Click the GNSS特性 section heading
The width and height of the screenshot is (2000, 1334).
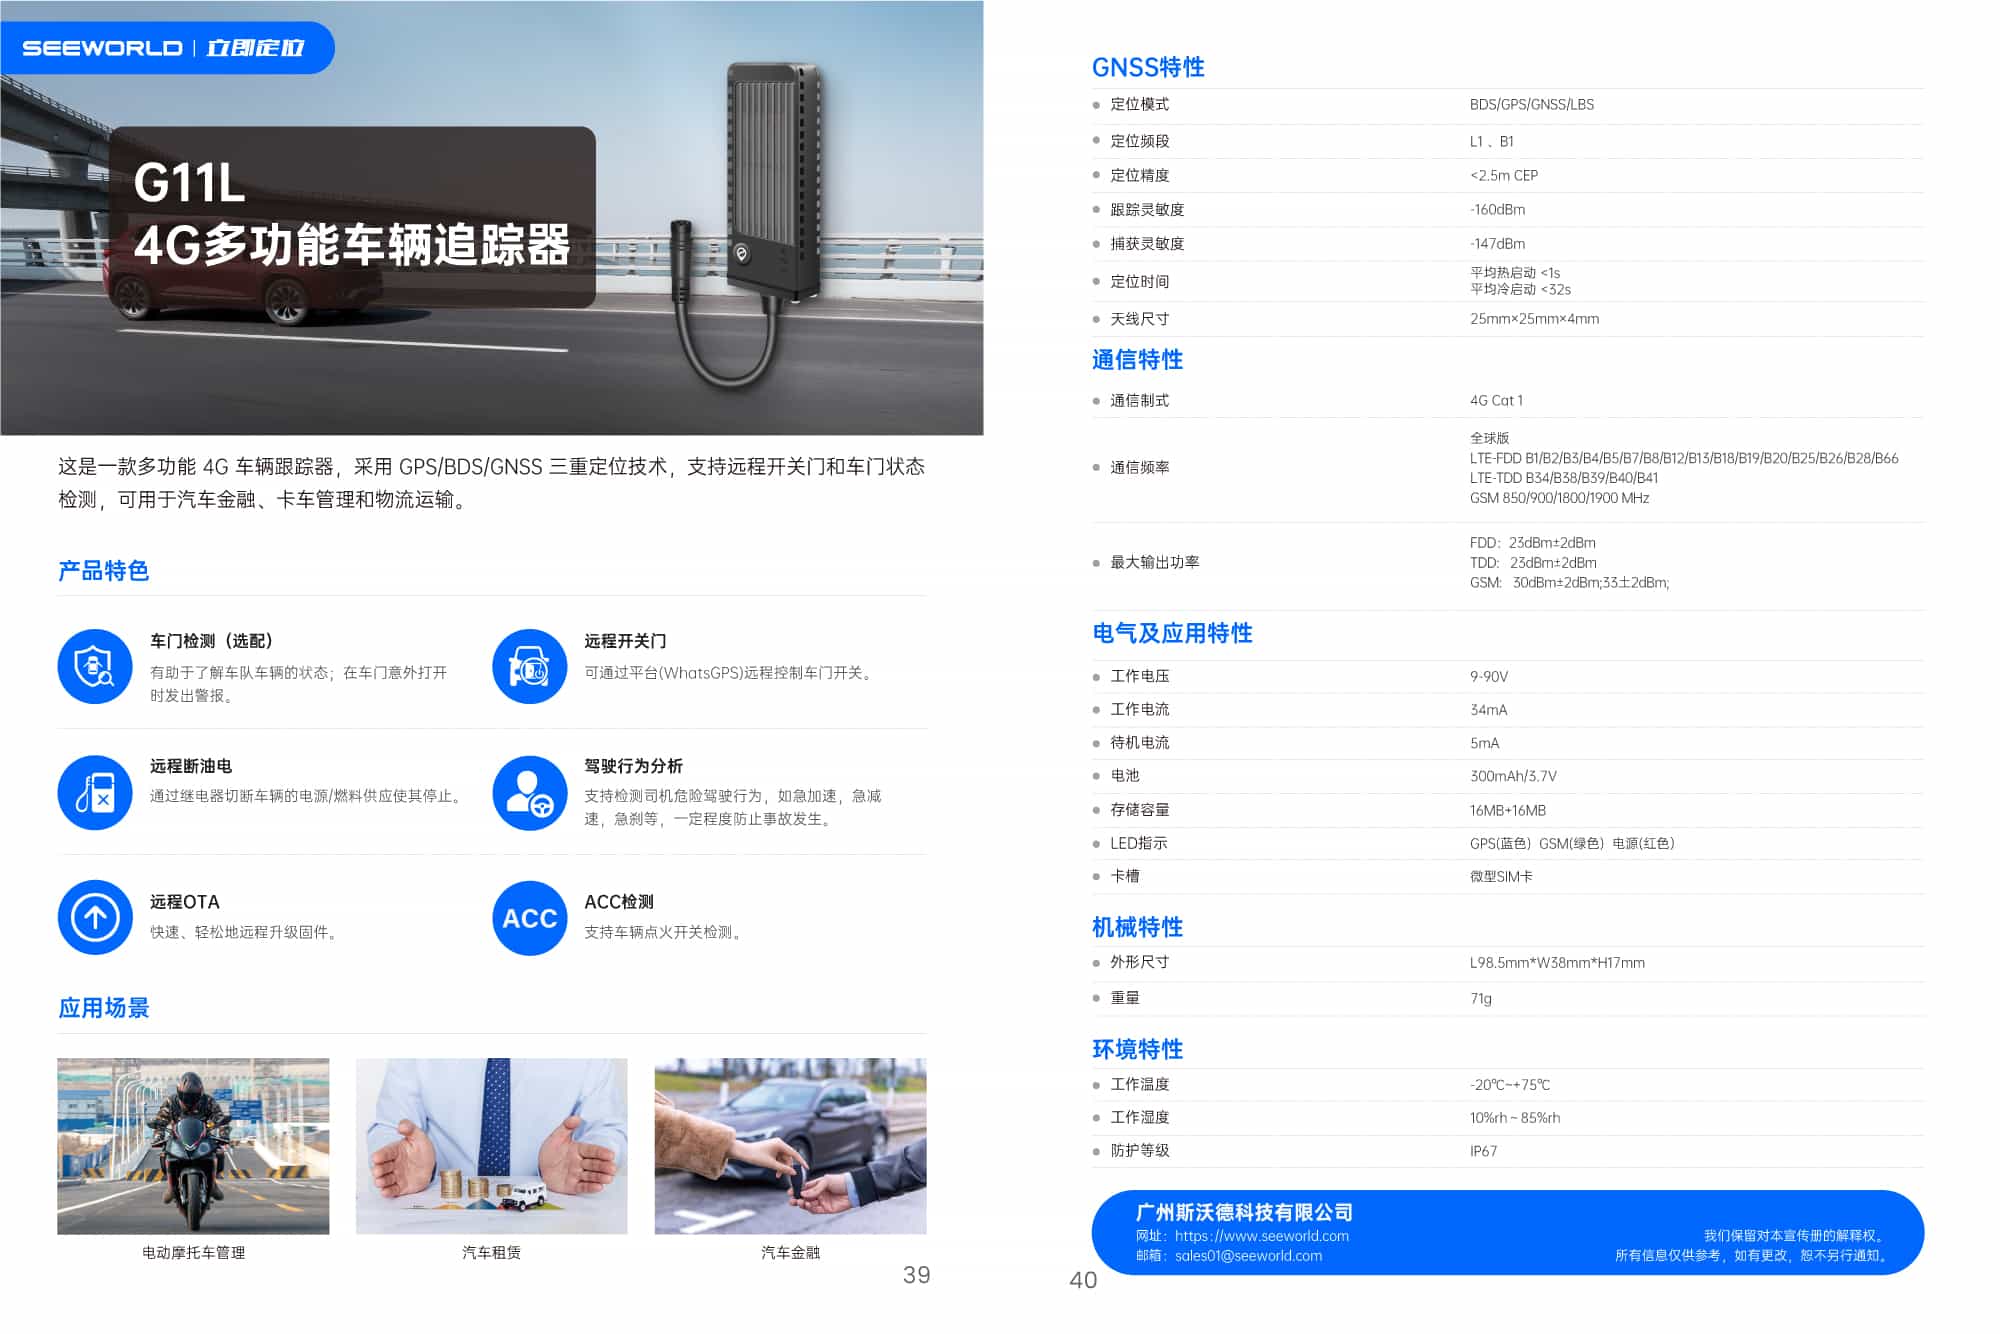coord(1147,67)
